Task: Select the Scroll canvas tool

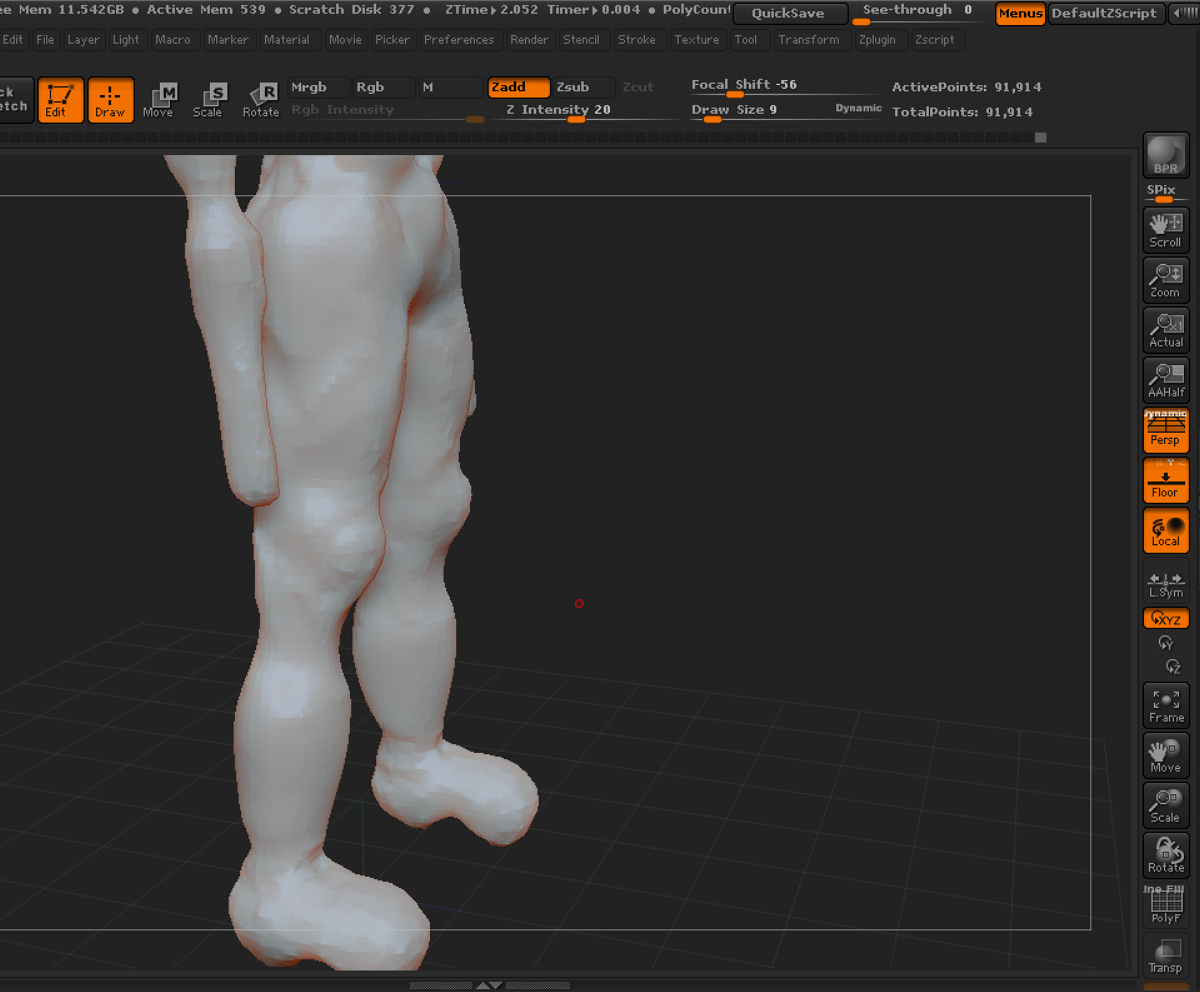Action: click(1165, 230)
